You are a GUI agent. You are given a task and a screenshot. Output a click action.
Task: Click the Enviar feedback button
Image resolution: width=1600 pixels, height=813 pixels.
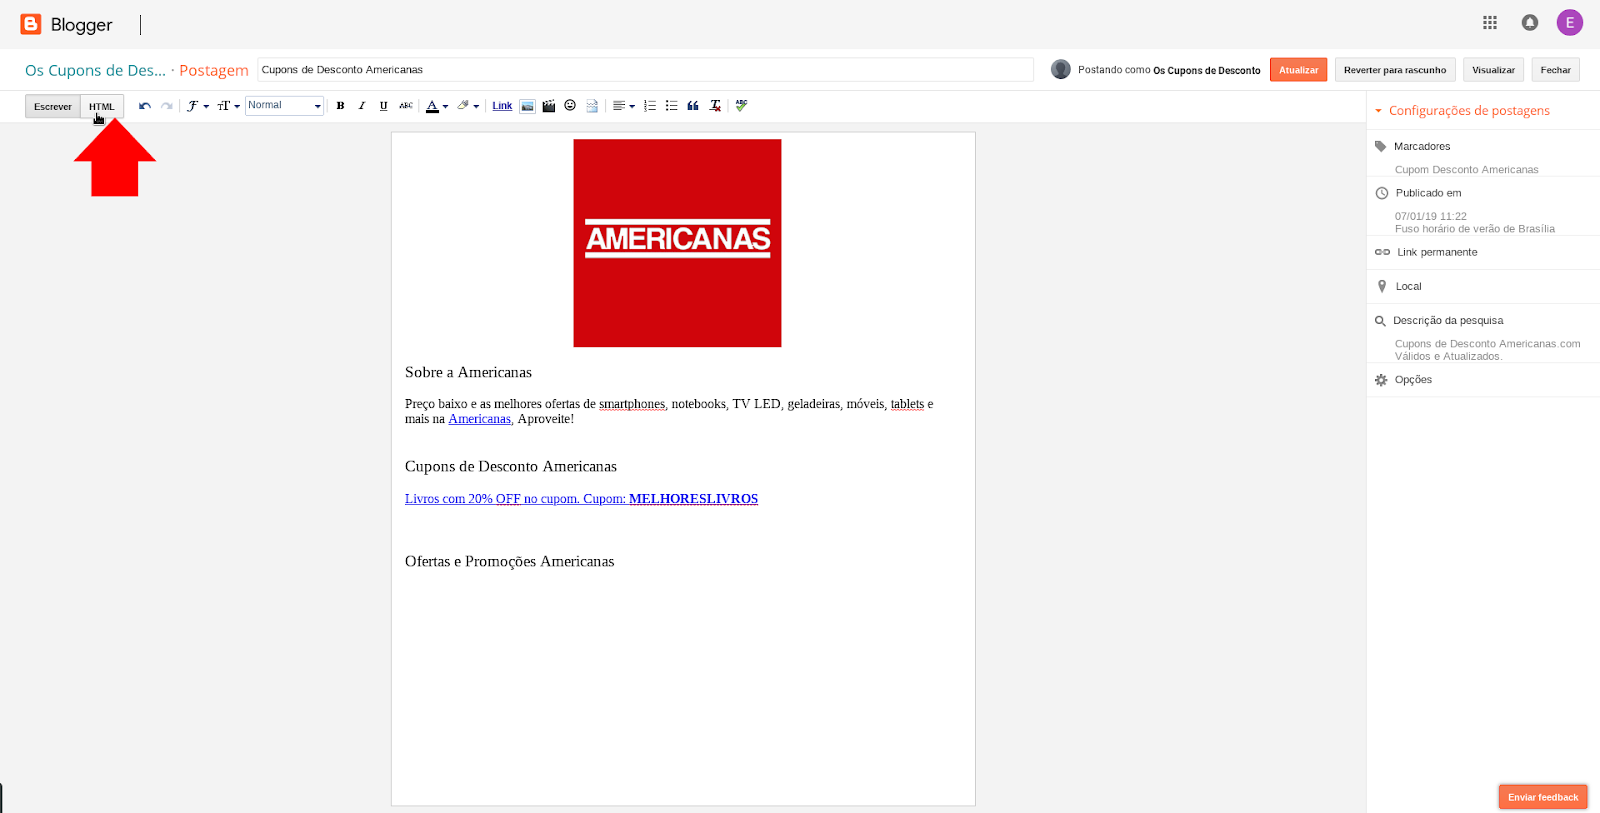click(x=1543, y=797)
